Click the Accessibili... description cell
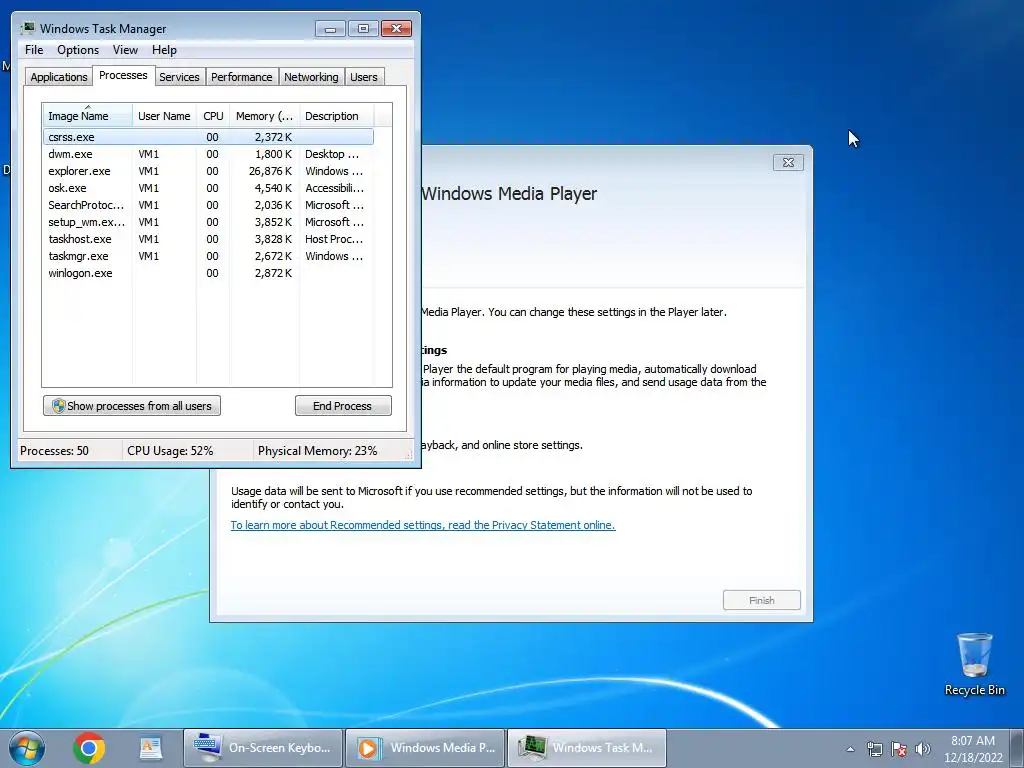The image size is (1024, 768). [334, 188]
